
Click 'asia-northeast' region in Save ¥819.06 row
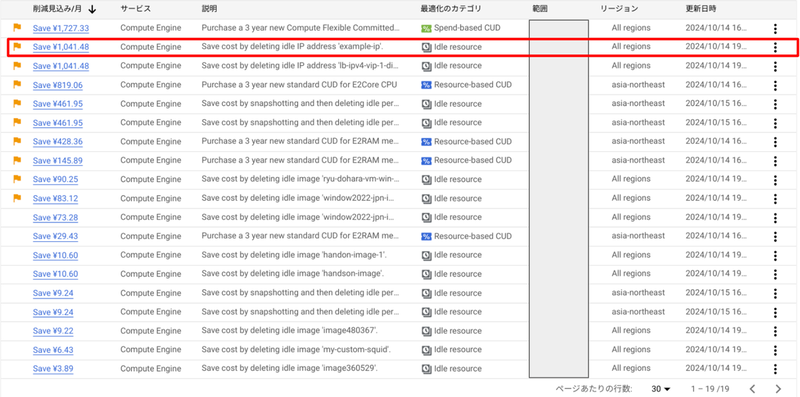(638, 85)
